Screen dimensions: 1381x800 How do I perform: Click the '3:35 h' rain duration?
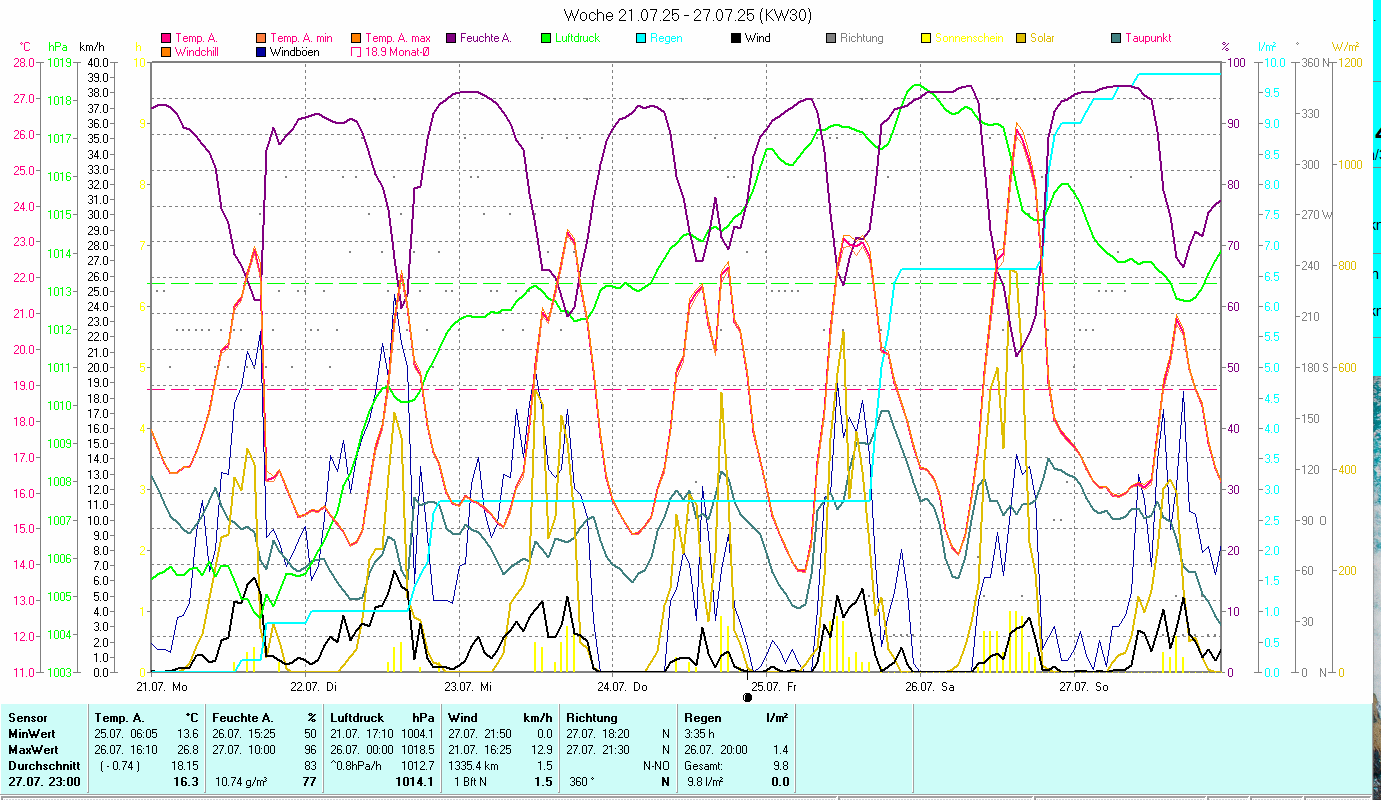coord(700,734)
